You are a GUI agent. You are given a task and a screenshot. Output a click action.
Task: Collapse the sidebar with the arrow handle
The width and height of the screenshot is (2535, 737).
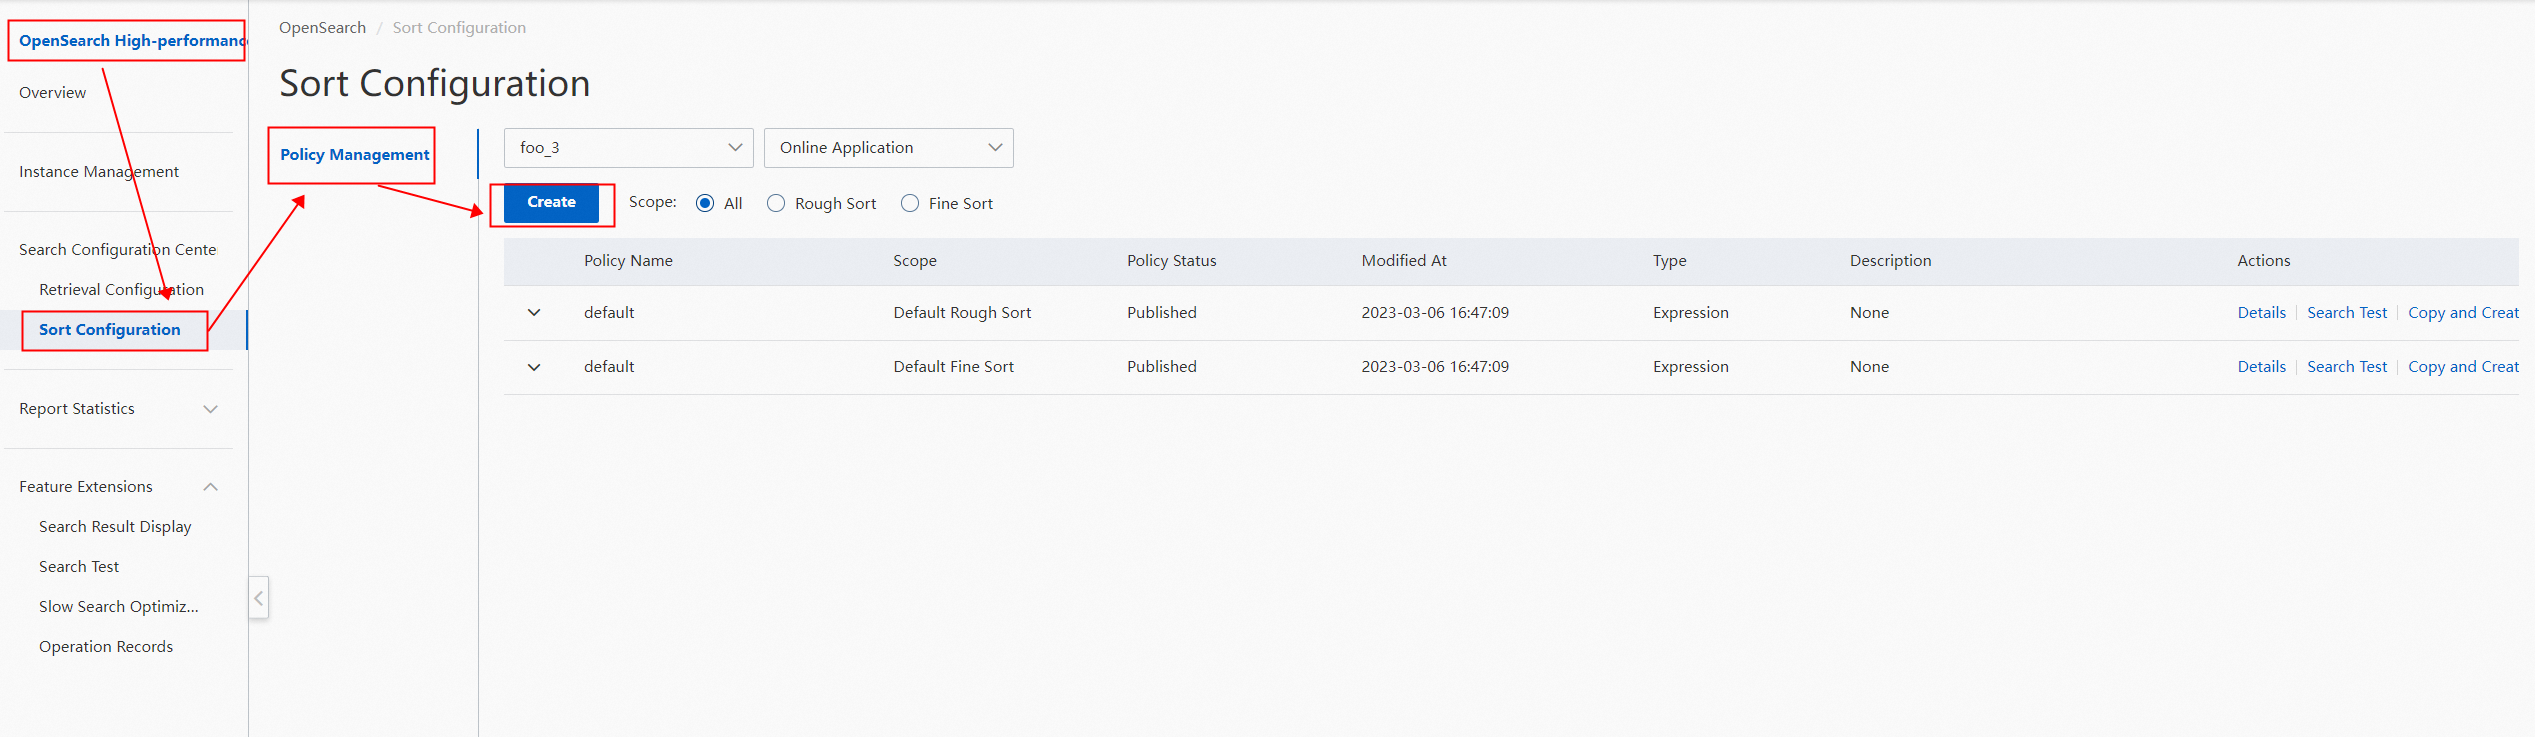click(259, 598)
